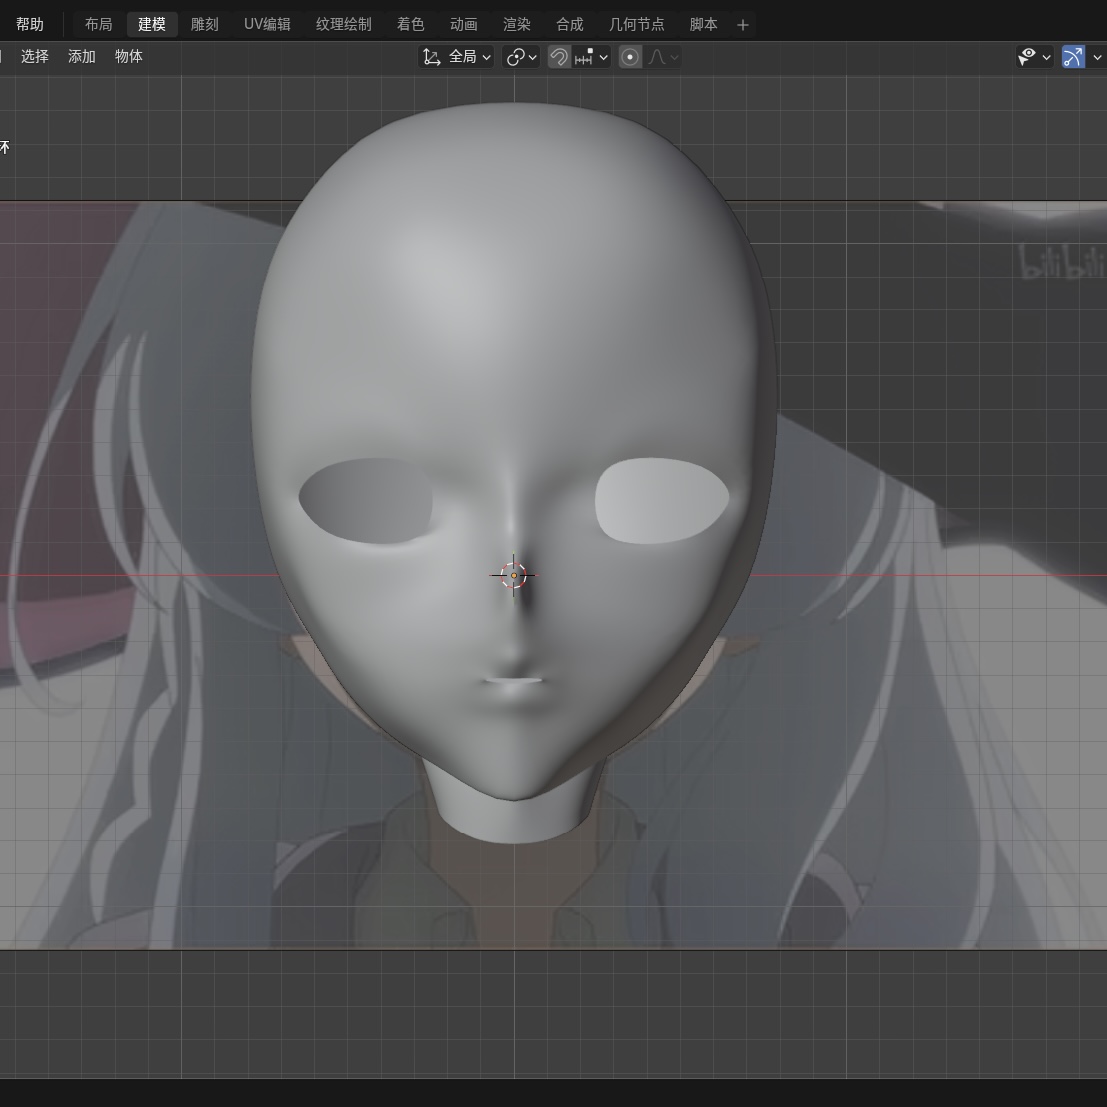Open the transform pivot point dropdown
The width and height of the screenshot is (1107, 1107).
tap(522, 57)
